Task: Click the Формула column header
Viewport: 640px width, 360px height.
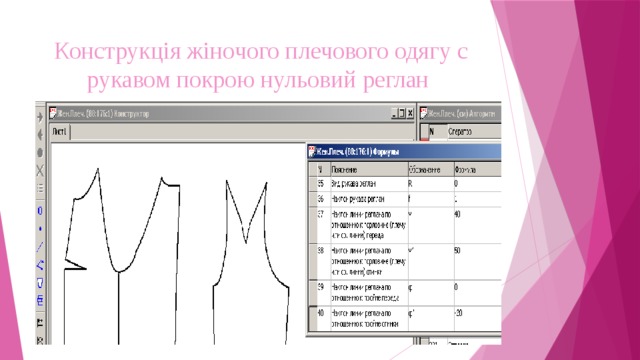Action: (477, 170)
